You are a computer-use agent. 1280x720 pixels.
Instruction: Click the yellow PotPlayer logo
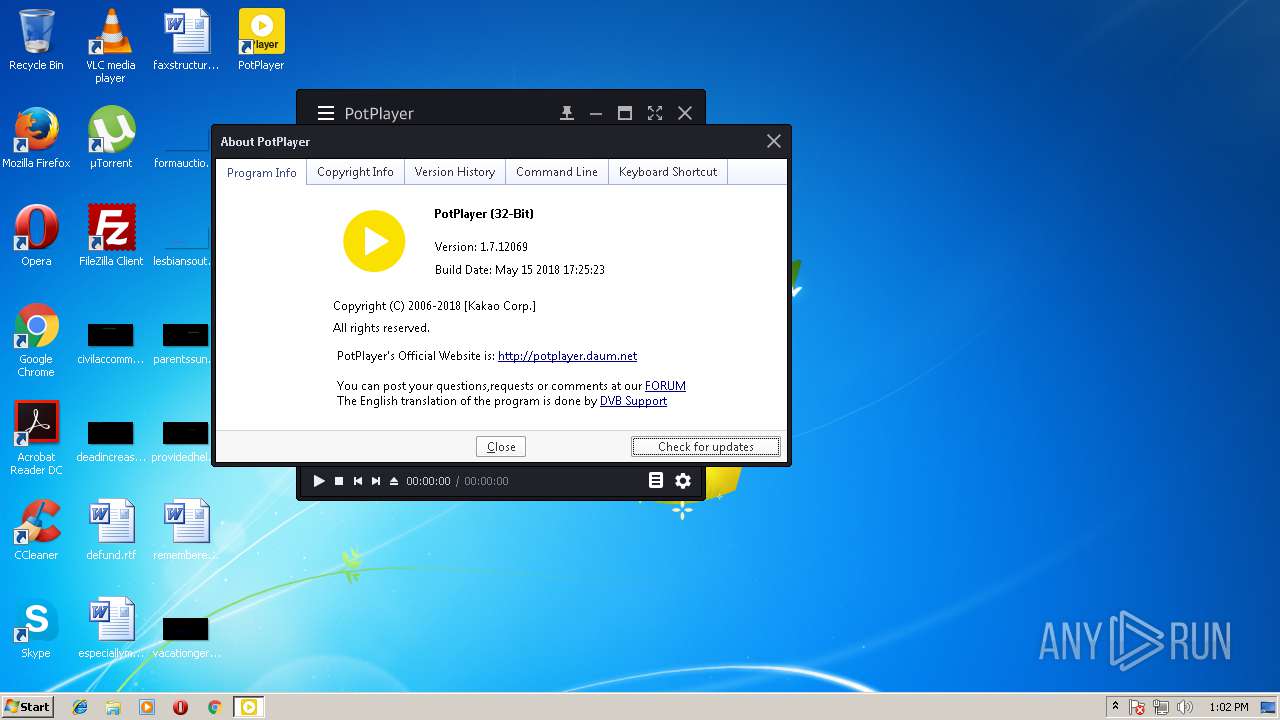pos(374,241)
